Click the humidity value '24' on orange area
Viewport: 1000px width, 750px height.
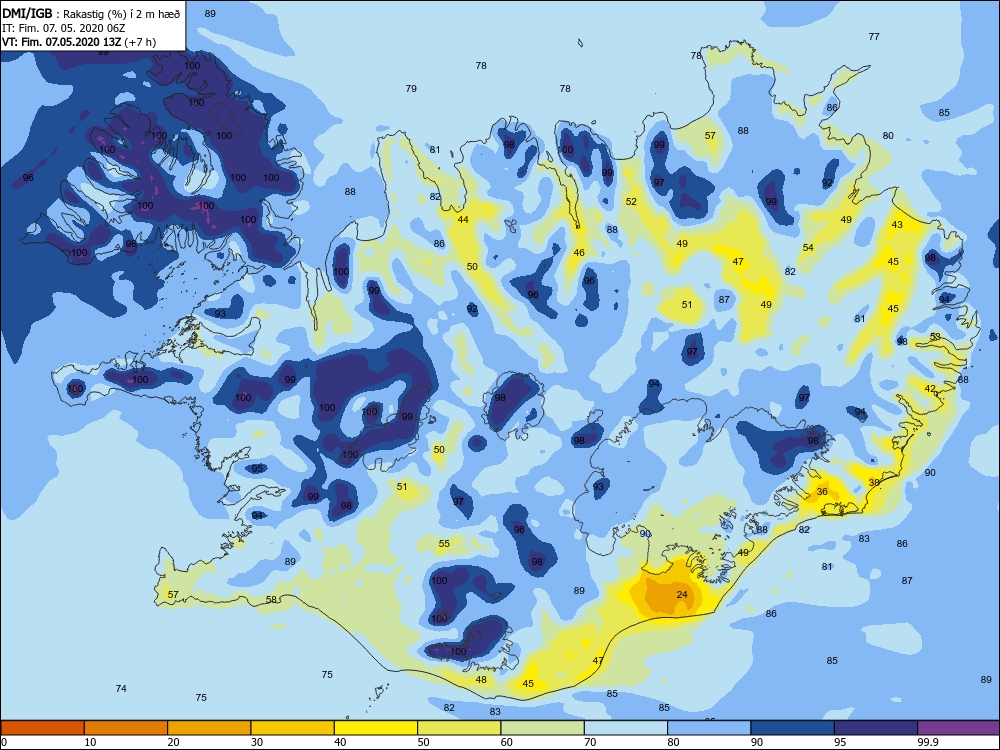click(x=682, y=594)
